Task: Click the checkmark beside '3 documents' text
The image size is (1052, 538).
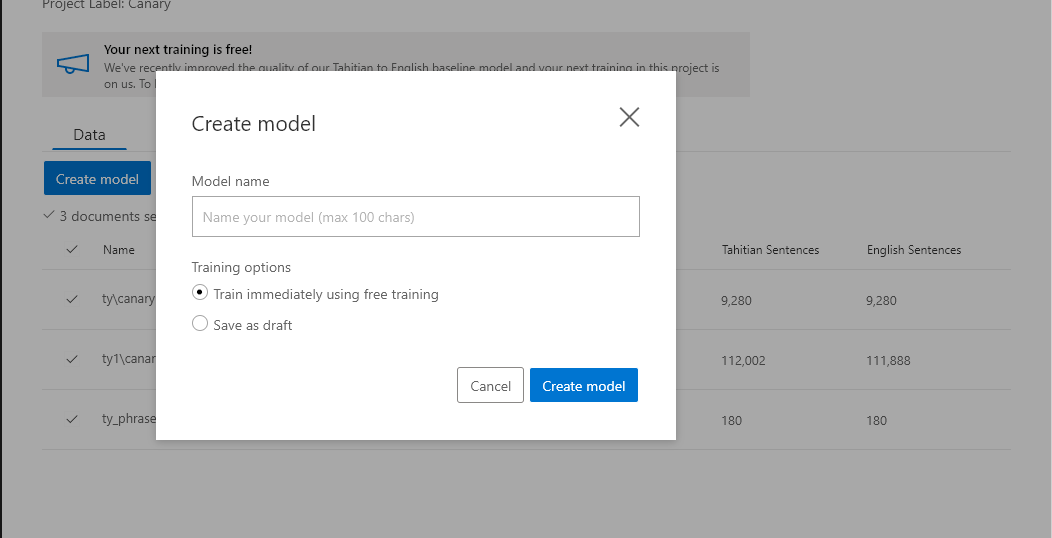Action: [49, 215]
